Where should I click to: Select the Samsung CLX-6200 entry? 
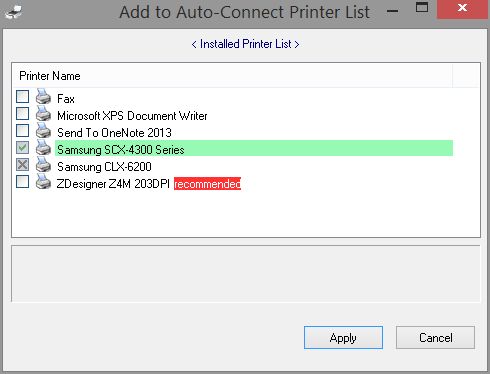point(104,167)
